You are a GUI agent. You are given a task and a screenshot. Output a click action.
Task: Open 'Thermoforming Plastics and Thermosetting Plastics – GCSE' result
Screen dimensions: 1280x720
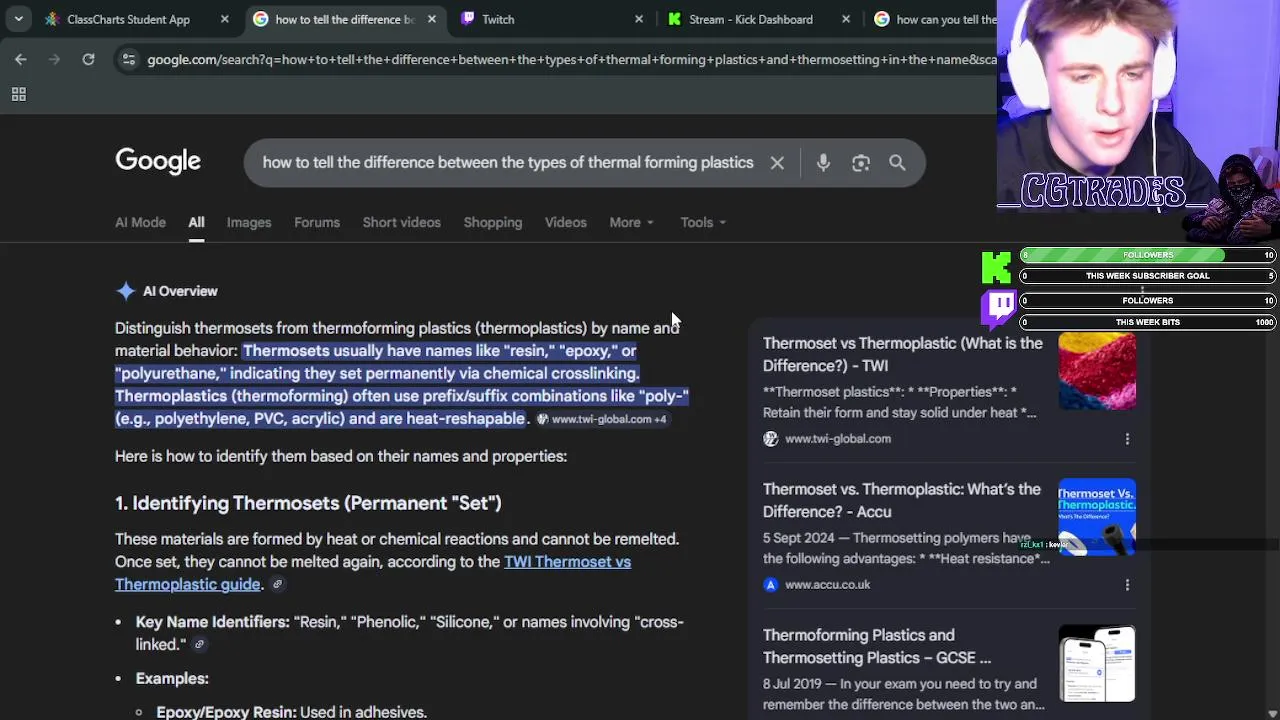(x=877, y=646)
